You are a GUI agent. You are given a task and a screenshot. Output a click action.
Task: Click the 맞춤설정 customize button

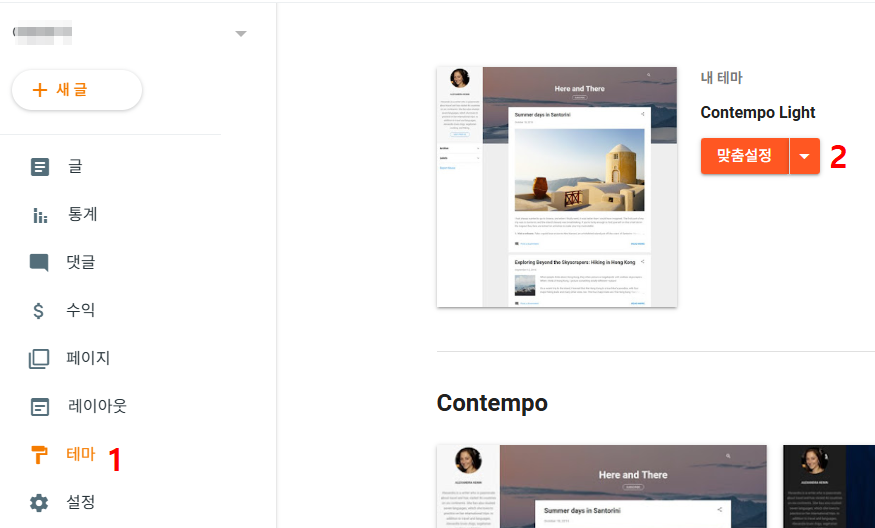pos(744,156)
